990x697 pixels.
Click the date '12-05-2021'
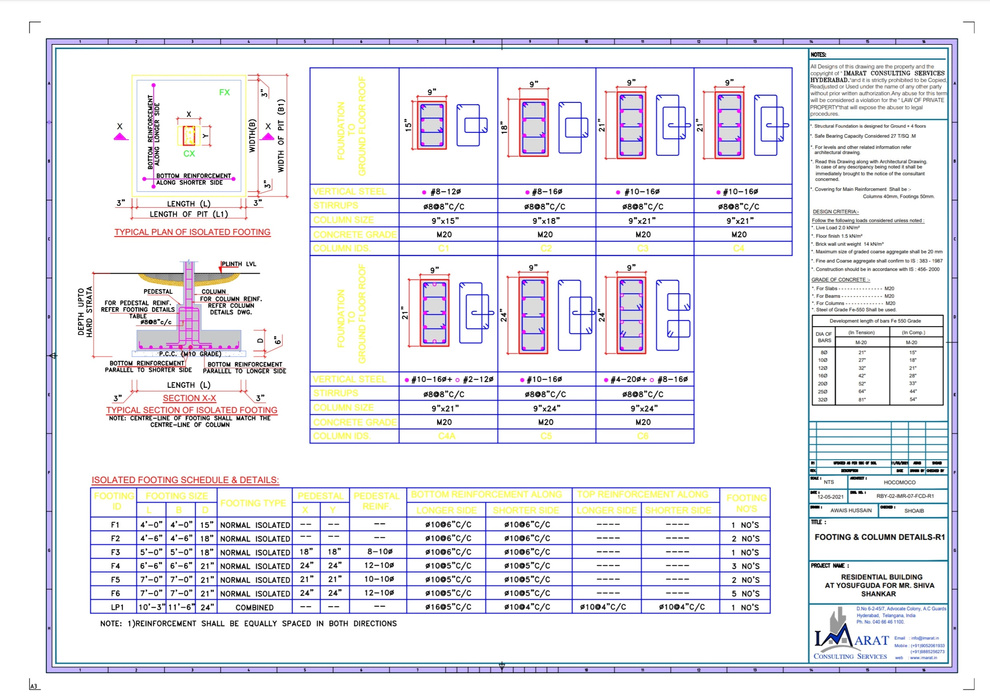tap(830, 497)
